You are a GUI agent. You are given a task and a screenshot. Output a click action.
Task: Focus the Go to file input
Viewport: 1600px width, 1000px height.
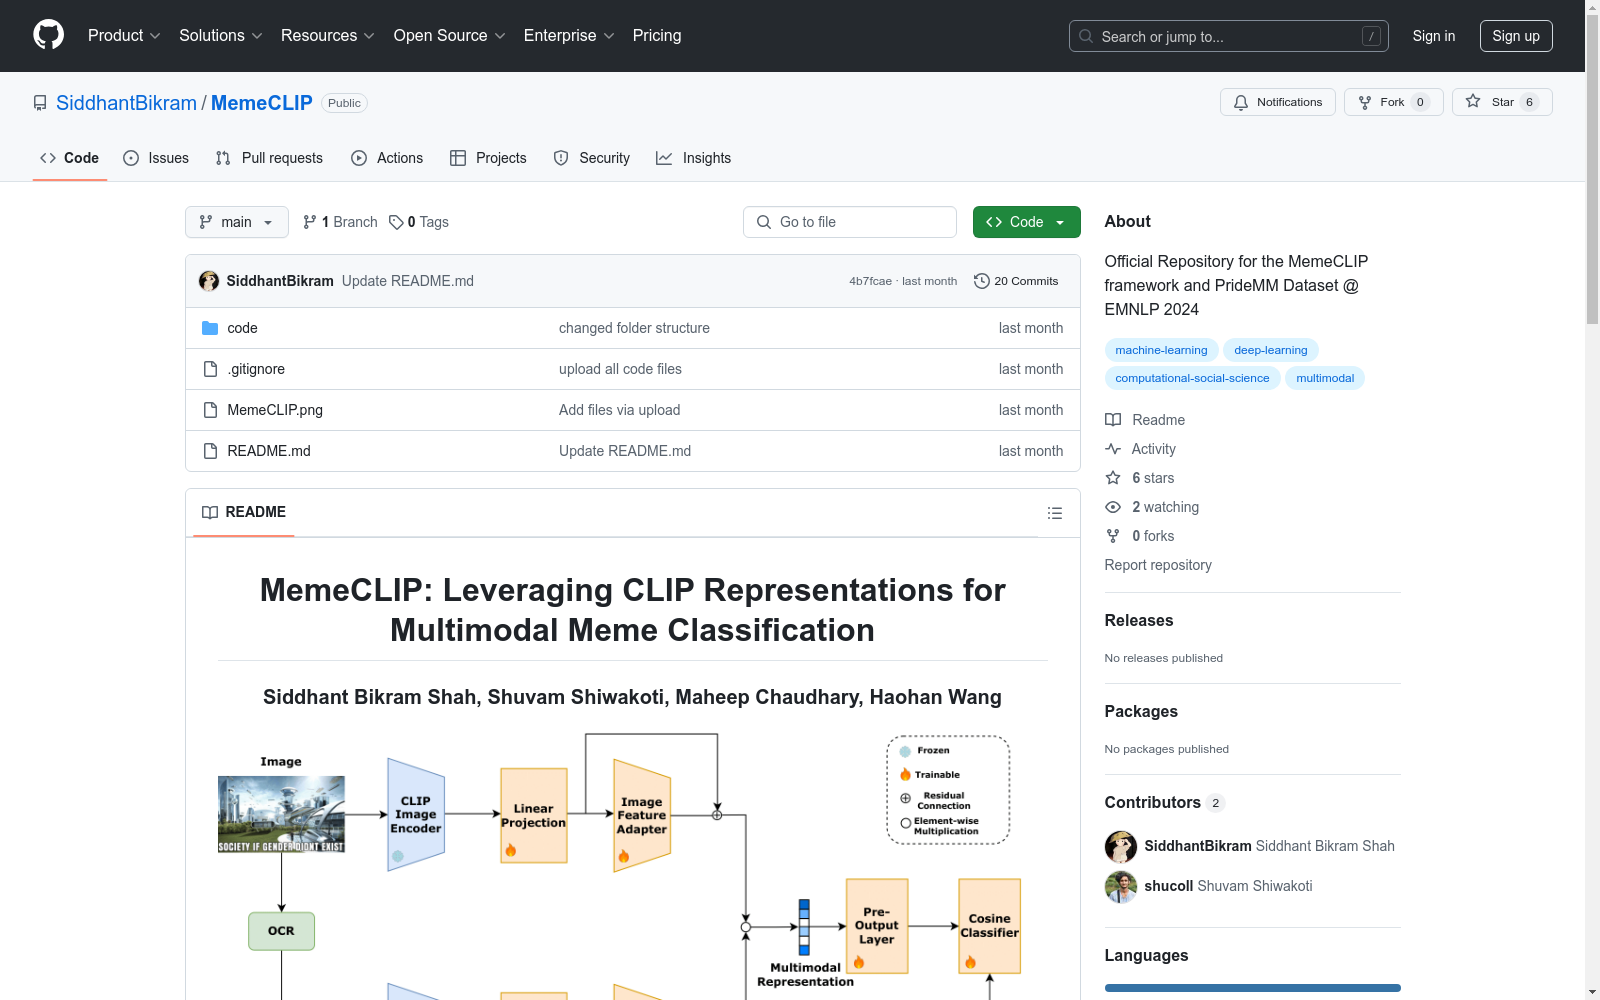[850, 222]
